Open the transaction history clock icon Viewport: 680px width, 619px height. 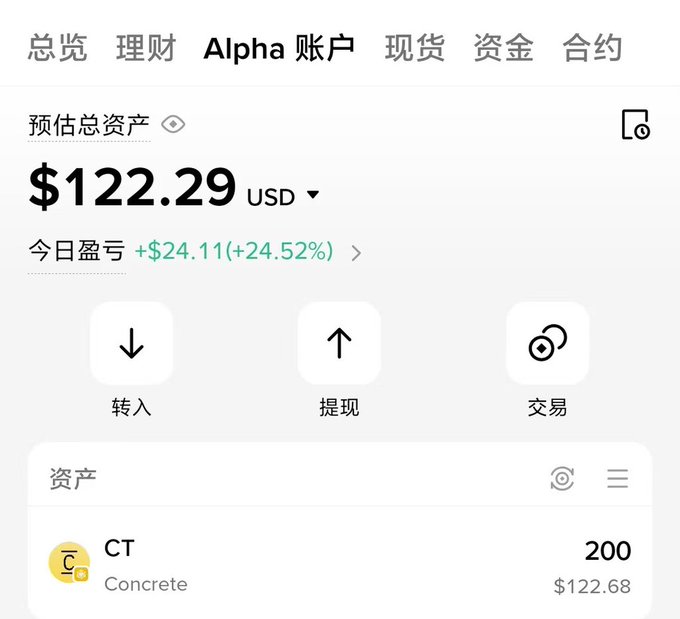(x=635, y=124)
